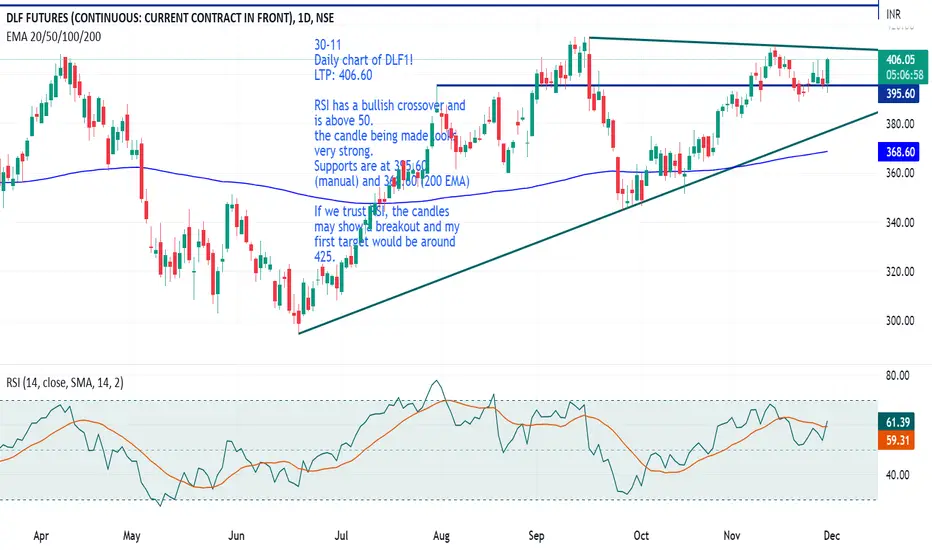The width and height of the screenshot is (932, 550).
Task: Click the 406.05 current price label
Action: coord(900,59)
